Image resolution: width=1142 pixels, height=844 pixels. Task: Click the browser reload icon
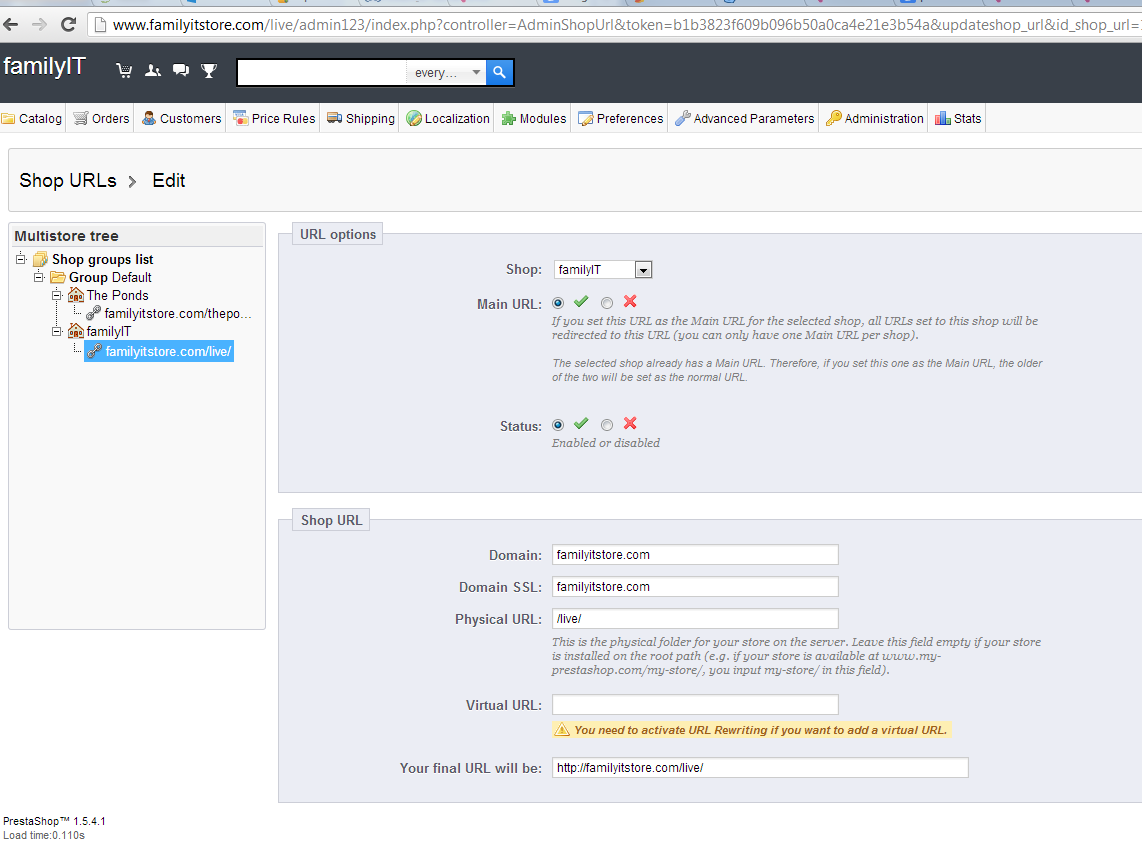pyautogui.click(x=68, y=25)
